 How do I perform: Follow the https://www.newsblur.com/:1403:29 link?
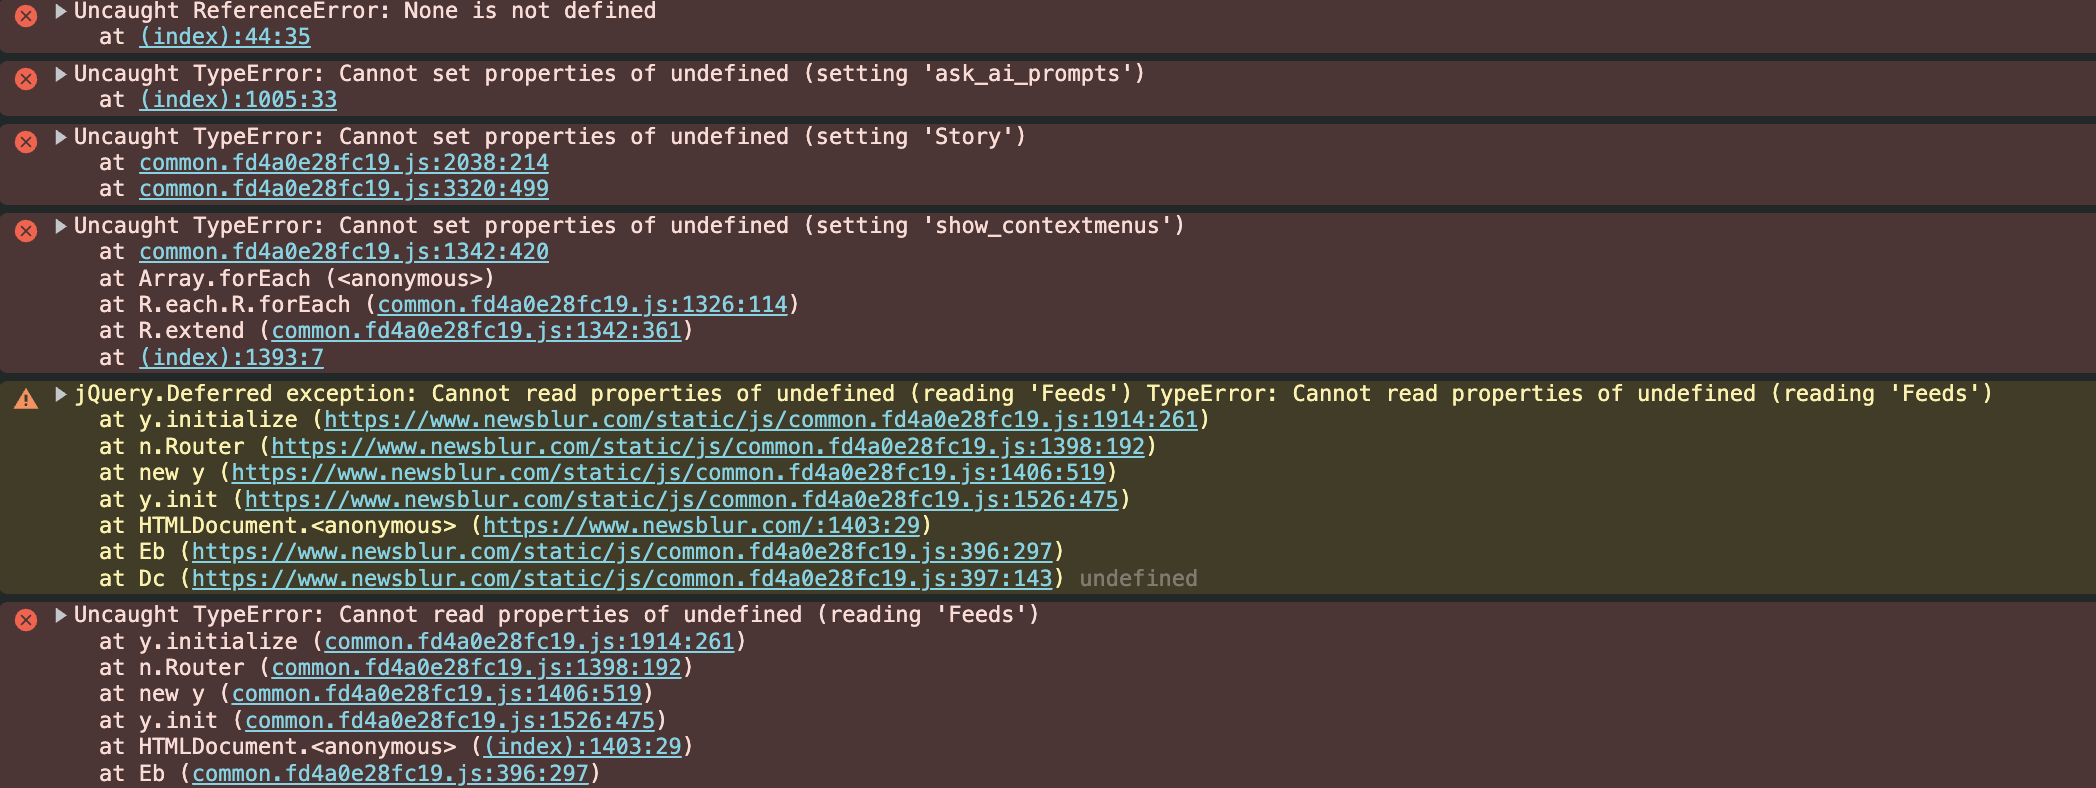pyautogui.click(x=701, y=526)
